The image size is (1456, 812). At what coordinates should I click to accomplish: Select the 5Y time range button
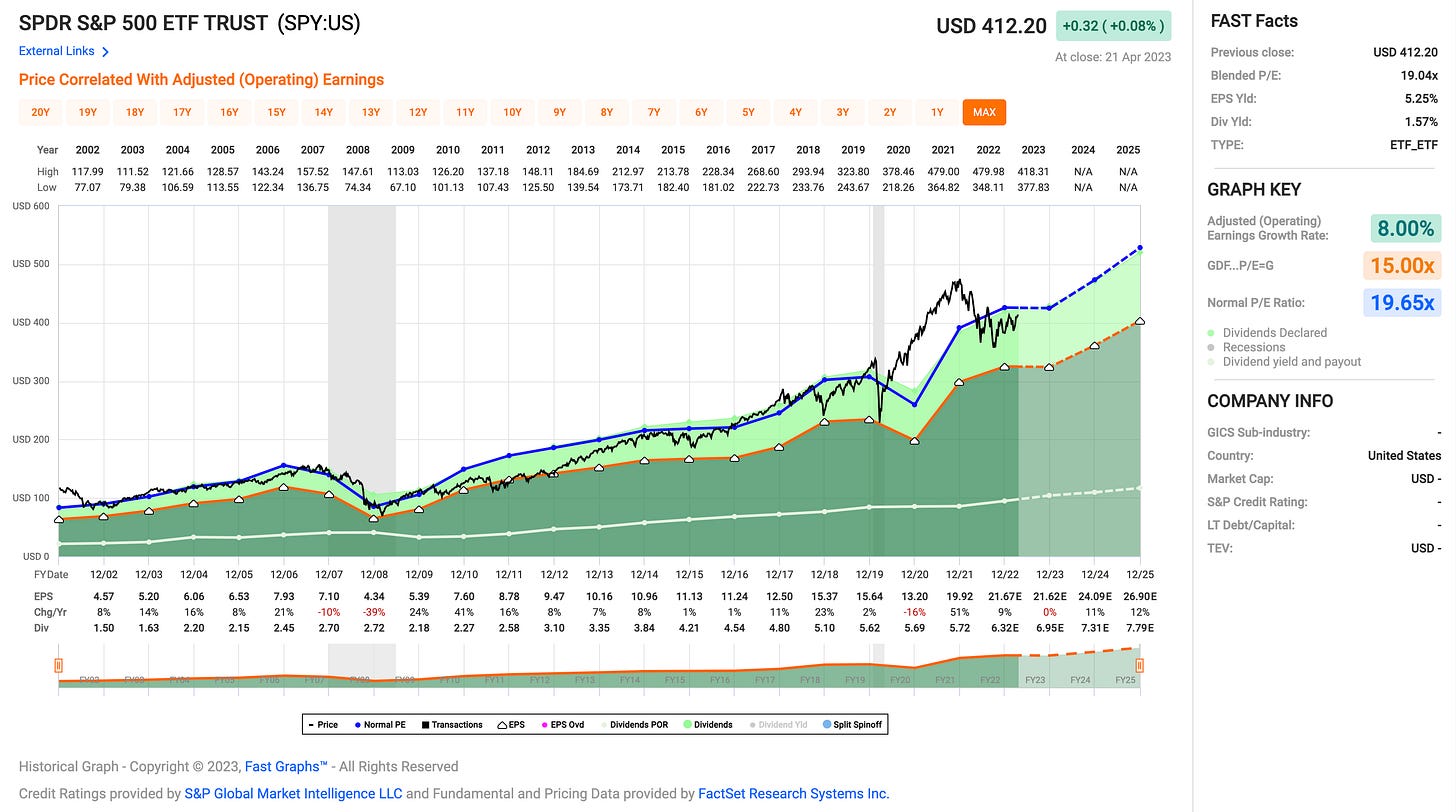[748, 112]
